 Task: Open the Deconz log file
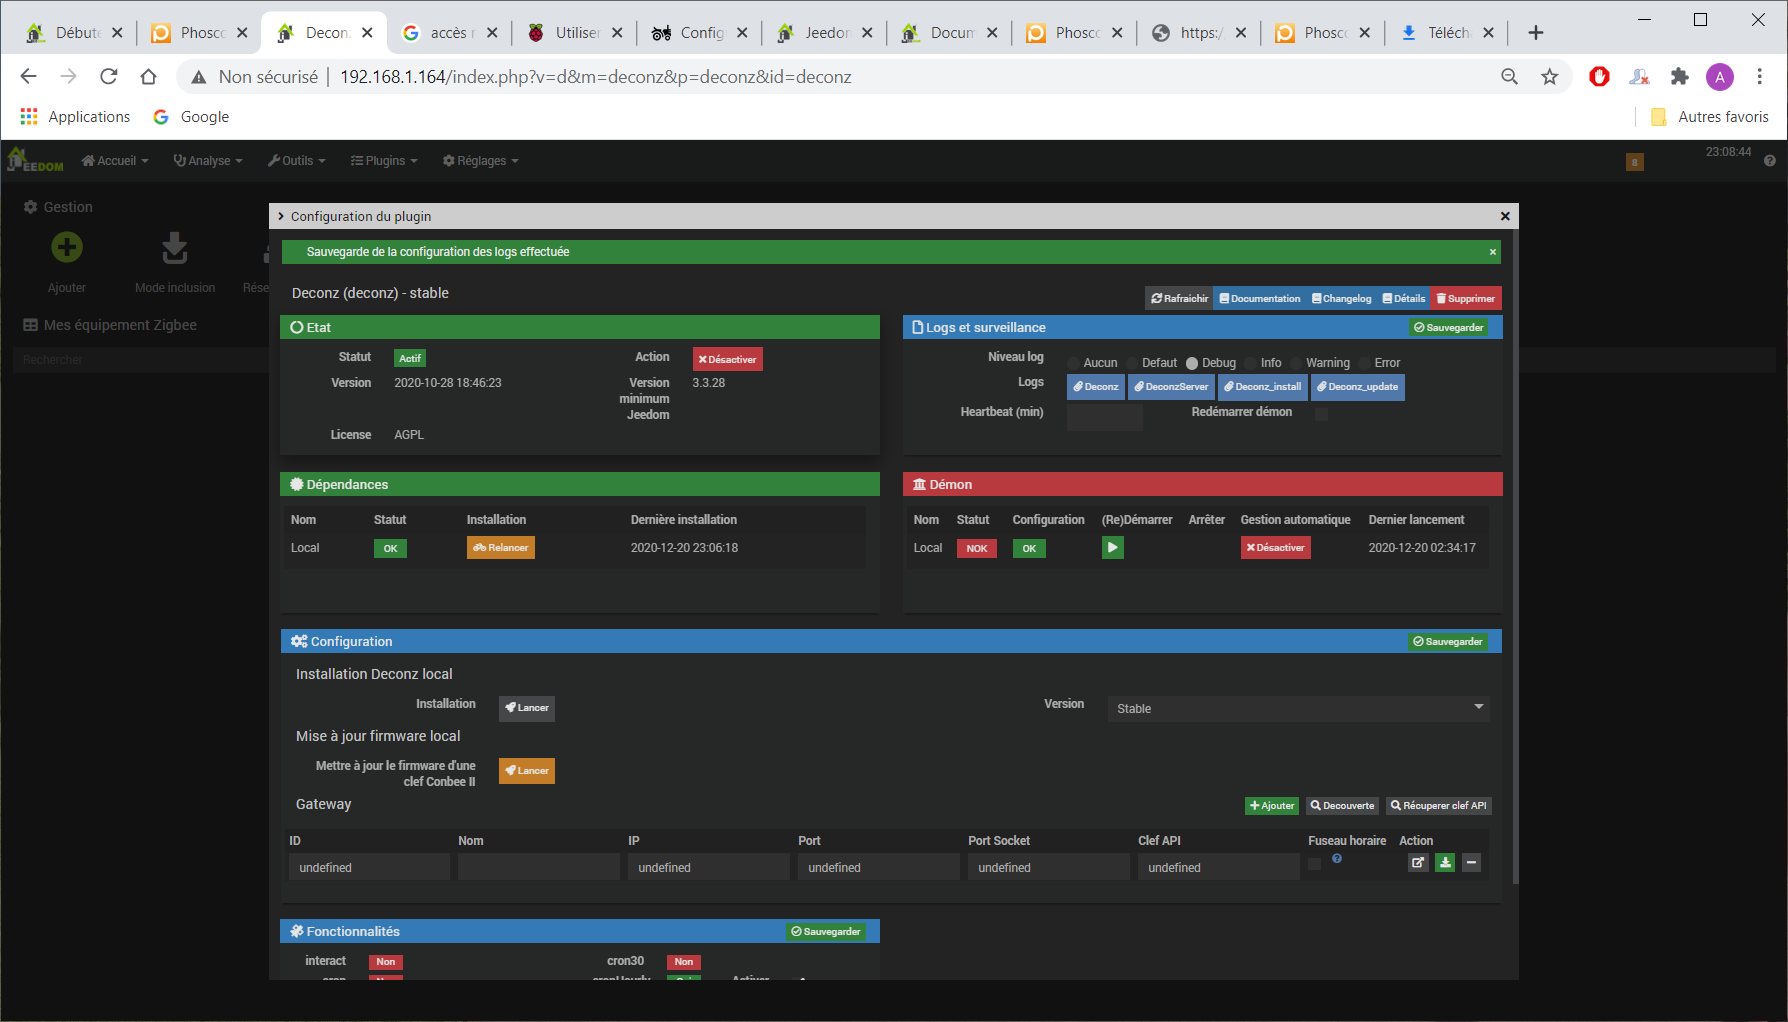pyautogui.click(x=1096, y=387)
